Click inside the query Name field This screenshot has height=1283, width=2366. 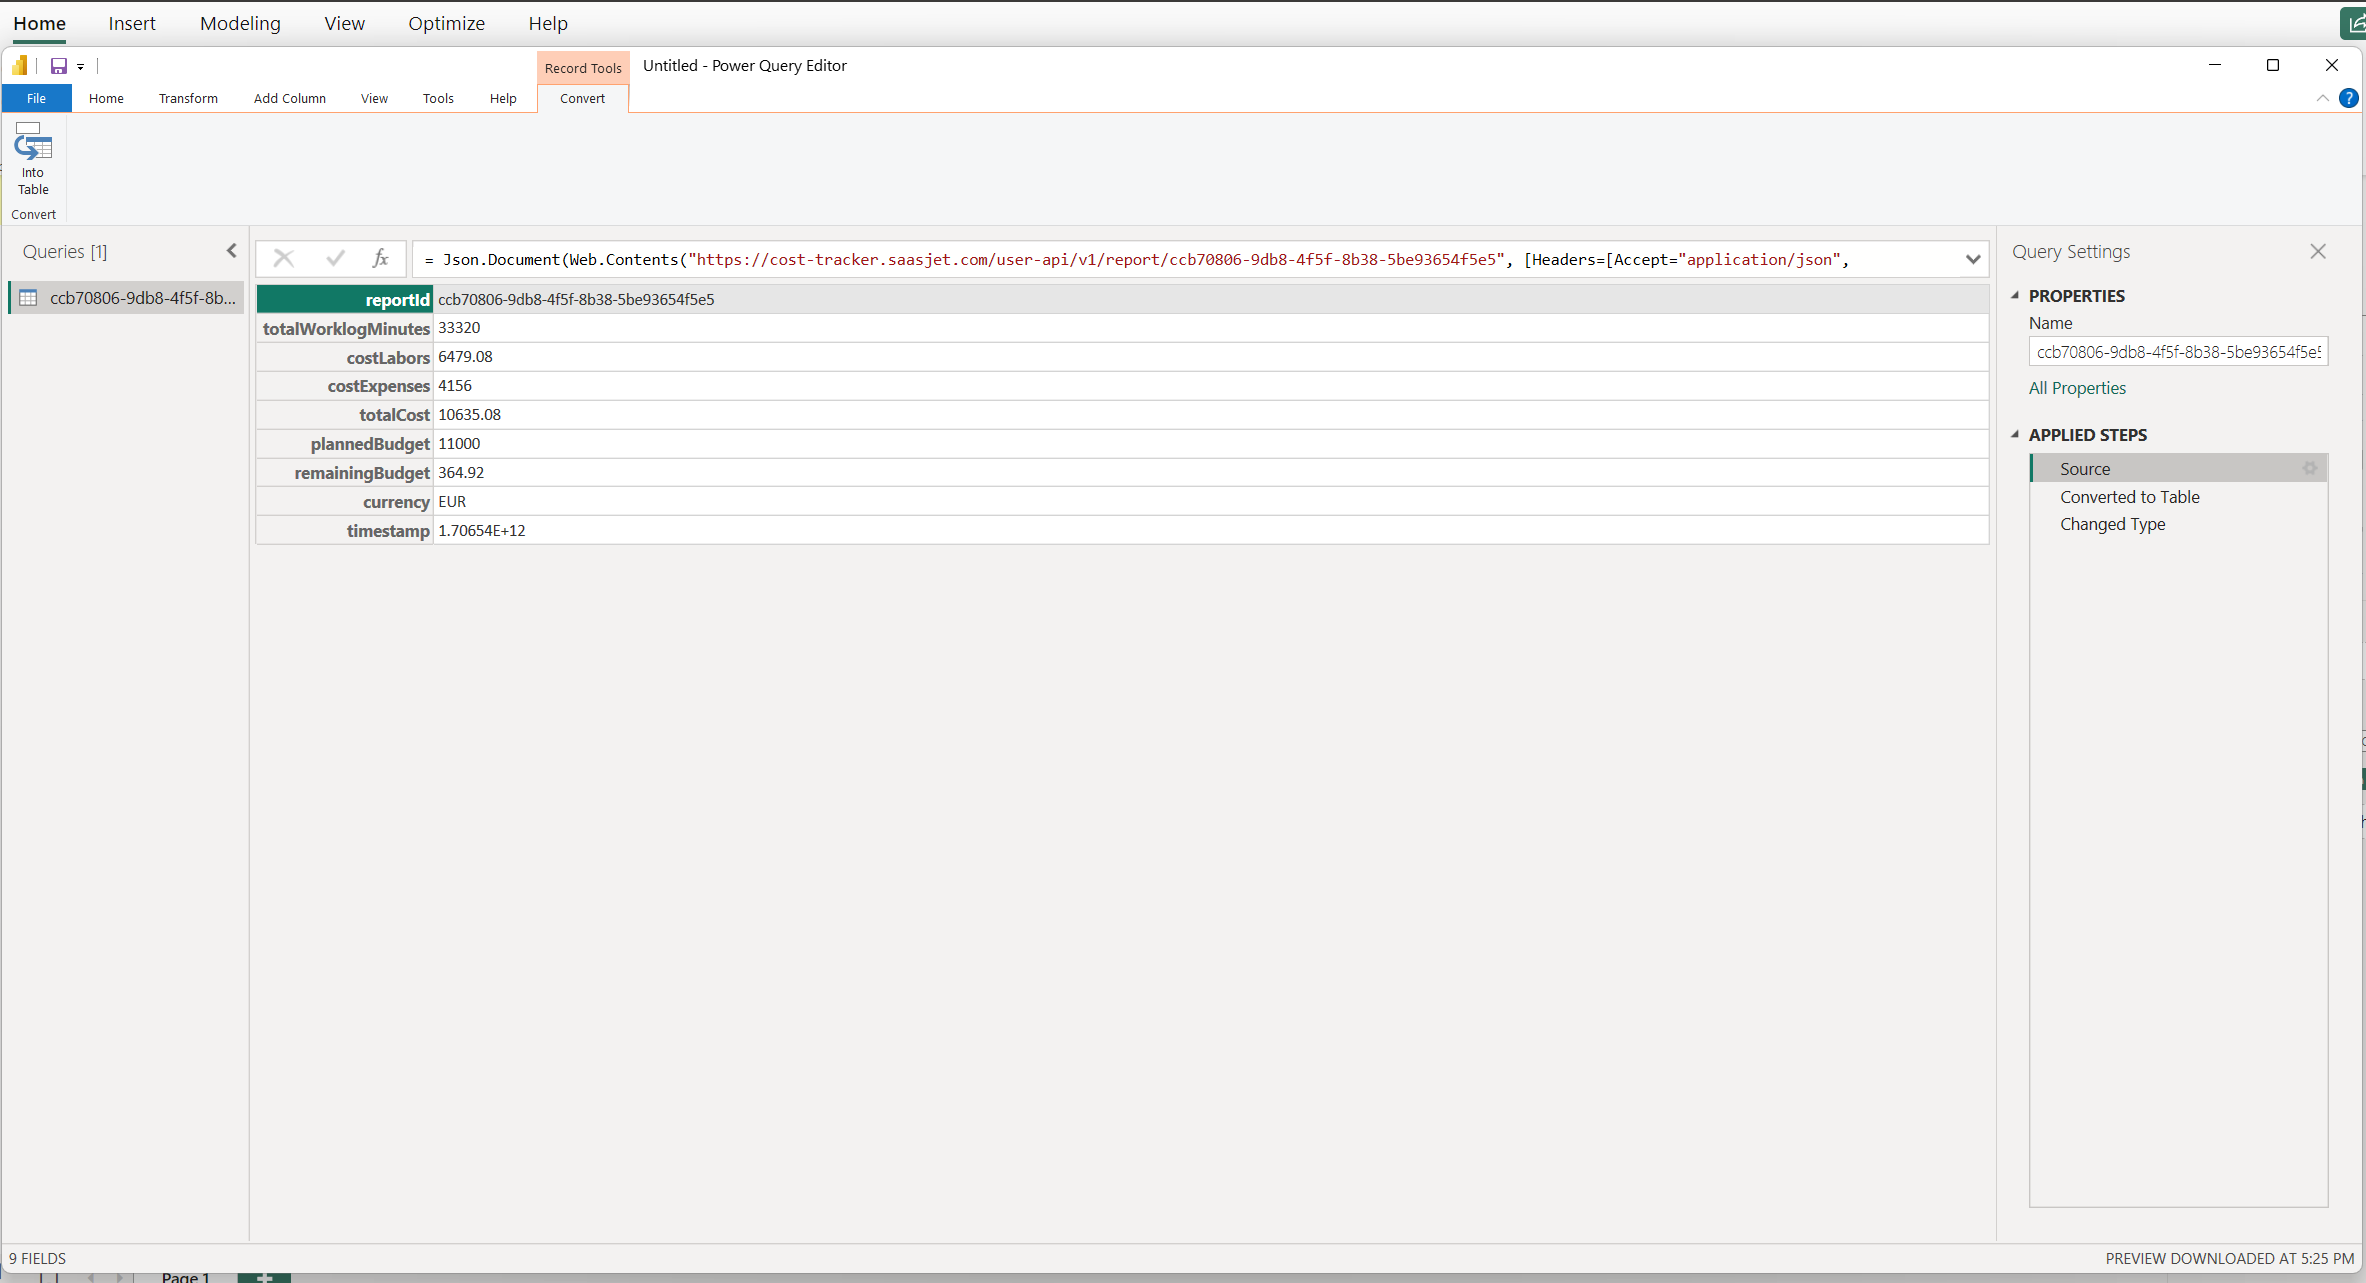coord(2178,351)
